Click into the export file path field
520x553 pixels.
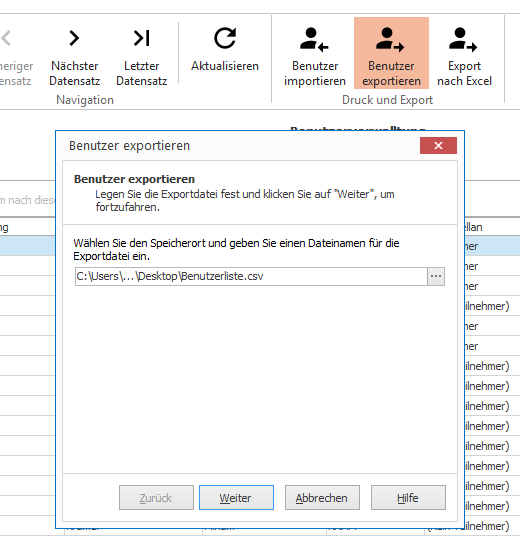[x=251, y=276]
